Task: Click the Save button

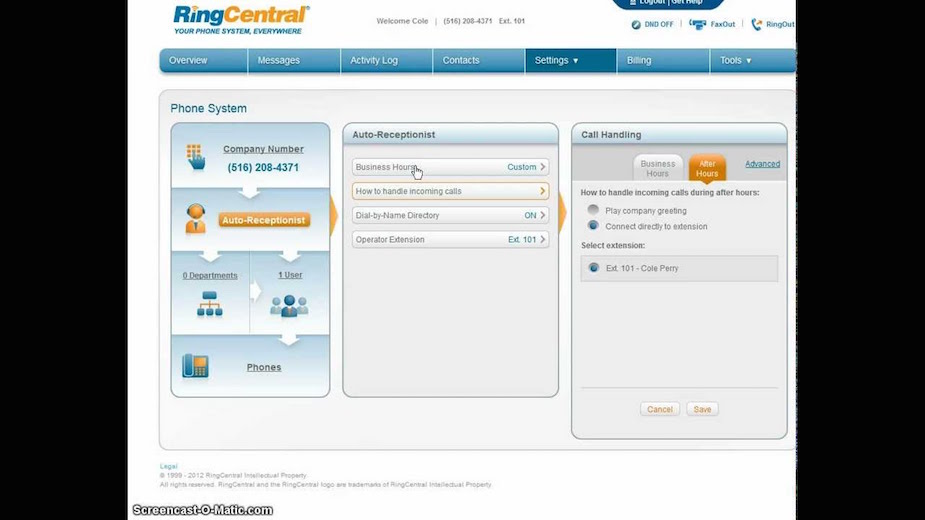Action: pos(702,409)
